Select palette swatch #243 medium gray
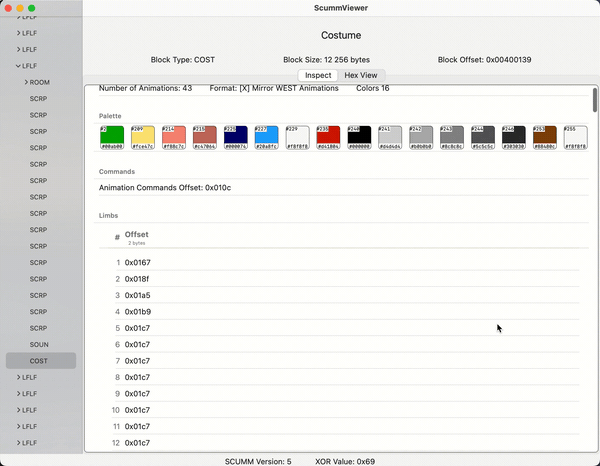 (452, 137)
